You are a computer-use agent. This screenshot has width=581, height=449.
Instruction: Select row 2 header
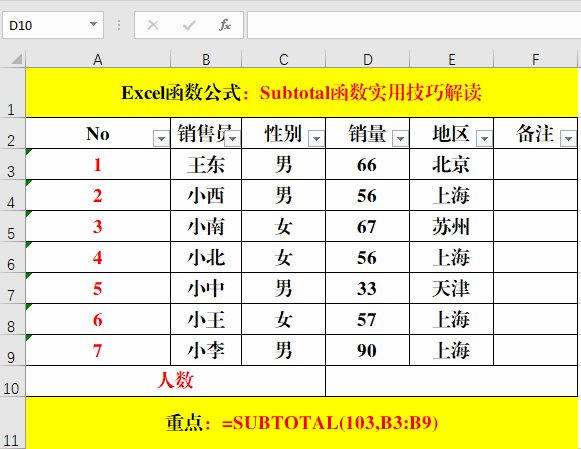pyautogui.click(x=12, y=133)
